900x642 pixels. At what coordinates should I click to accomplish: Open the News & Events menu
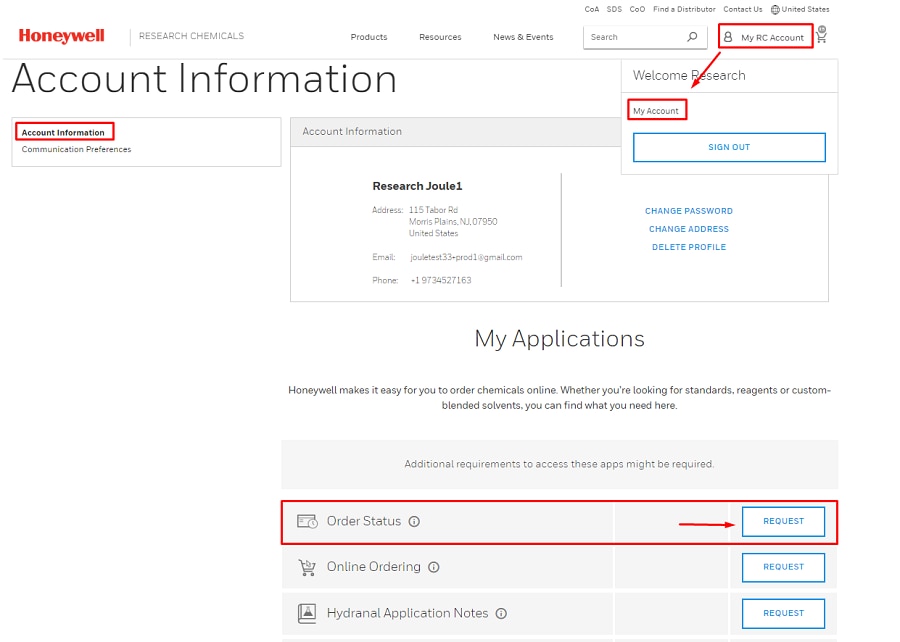(x=523, y=37)
